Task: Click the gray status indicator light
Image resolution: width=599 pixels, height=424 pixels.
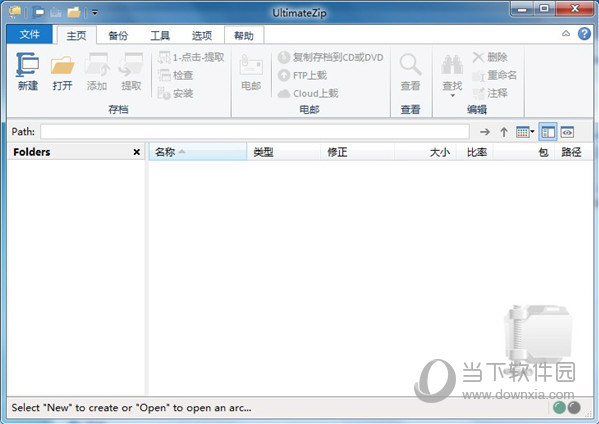Action: coord(574,408)
